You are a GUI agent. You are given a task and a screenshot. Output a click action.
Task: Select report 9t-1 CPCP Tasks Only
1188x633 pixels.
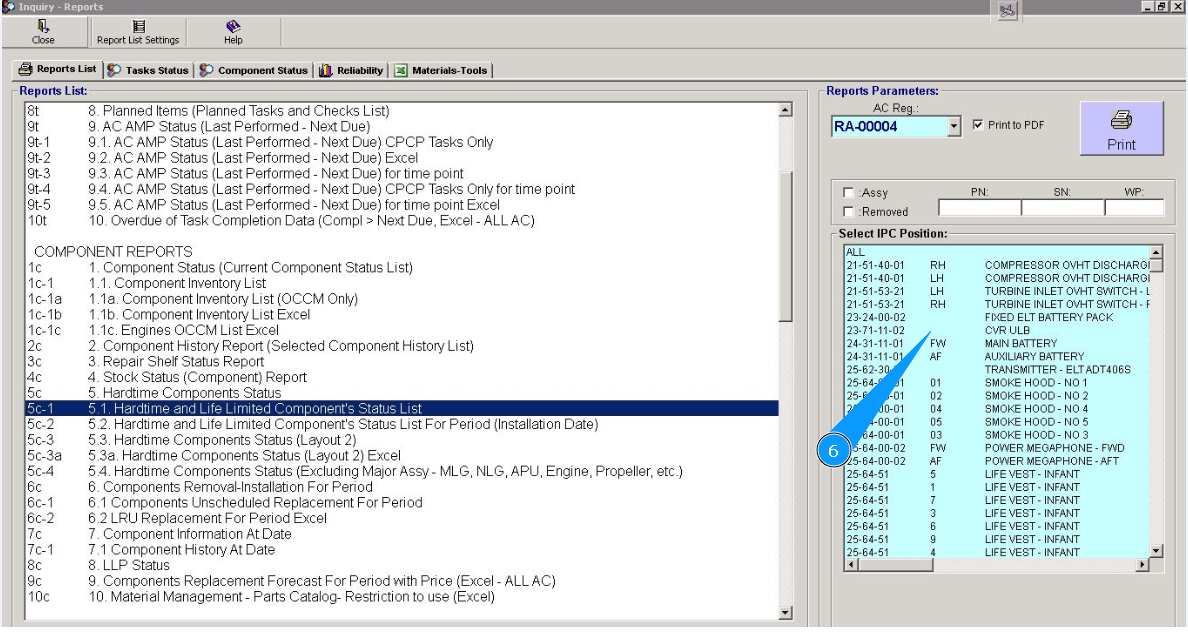coord(402,142)
